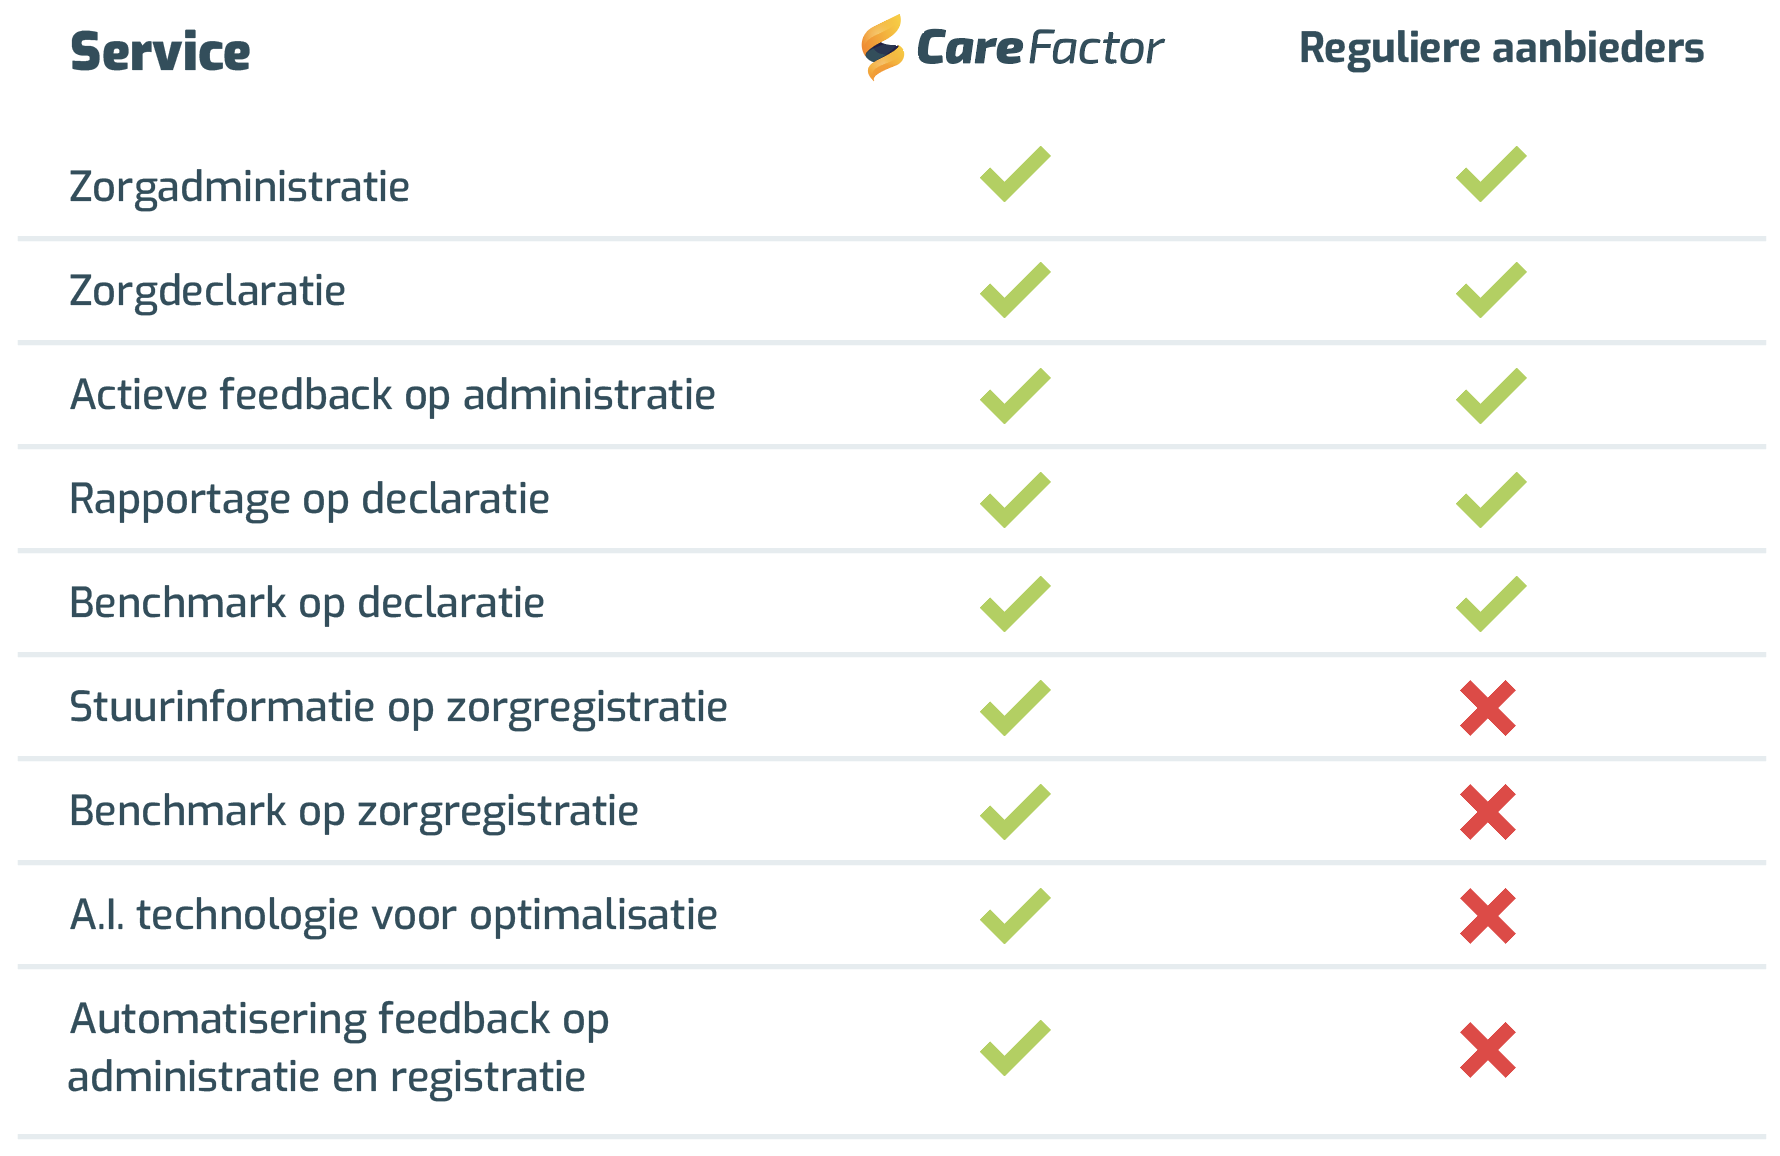Click red cross for Automatisering feedback row

[1488, 1050]
